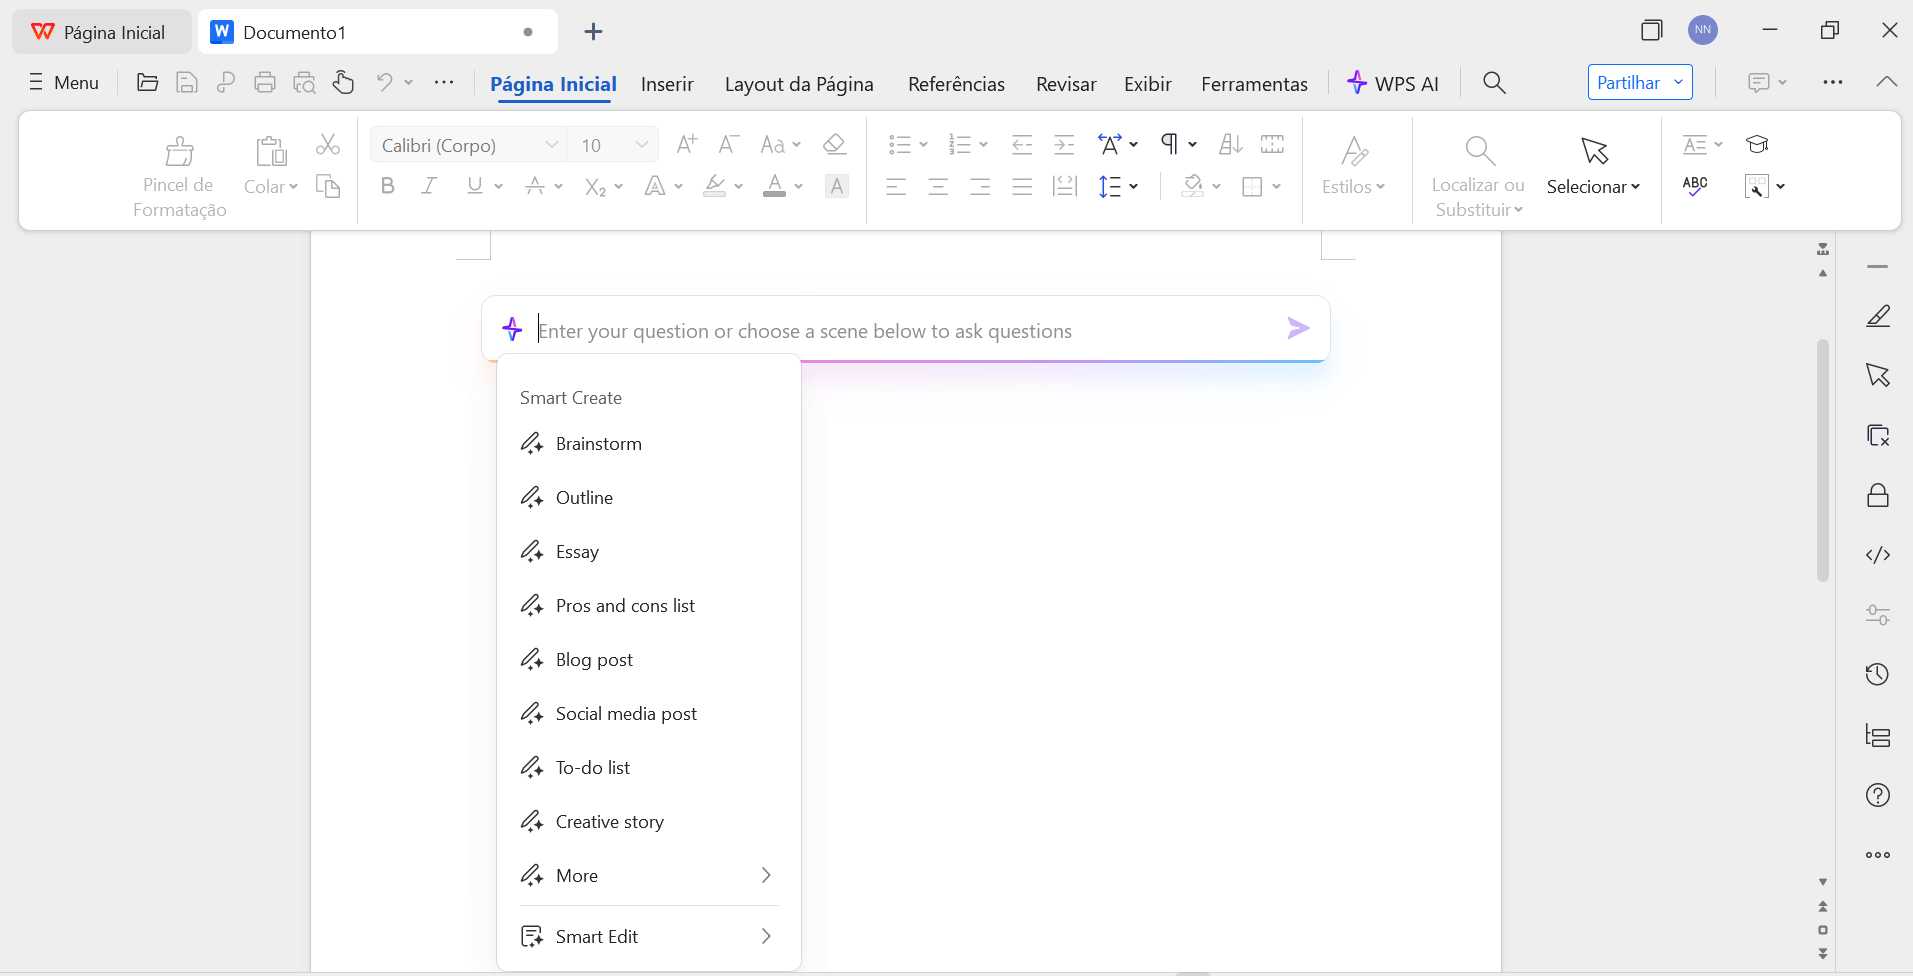Select the Pincel de Formatação tool
The image size is (1913, 976).
178,170
